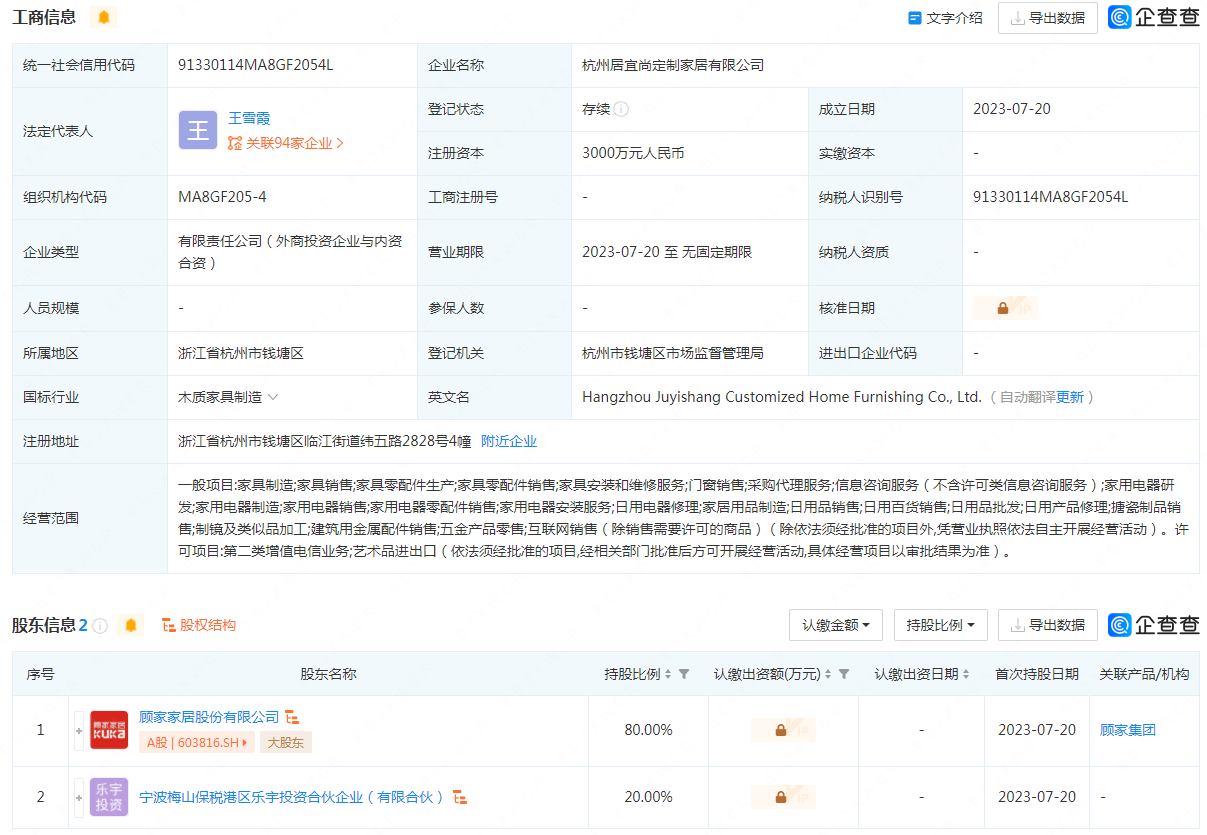
Task: Click the locked 认缴出资额 icon in the 顾家家居 row
Action: [783, 731]
